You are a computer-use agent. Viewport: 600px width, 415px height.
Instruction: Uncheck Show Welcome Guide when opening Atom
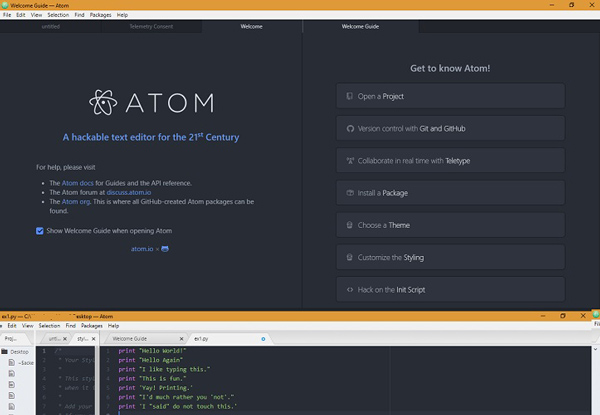[x=40, y=231]
